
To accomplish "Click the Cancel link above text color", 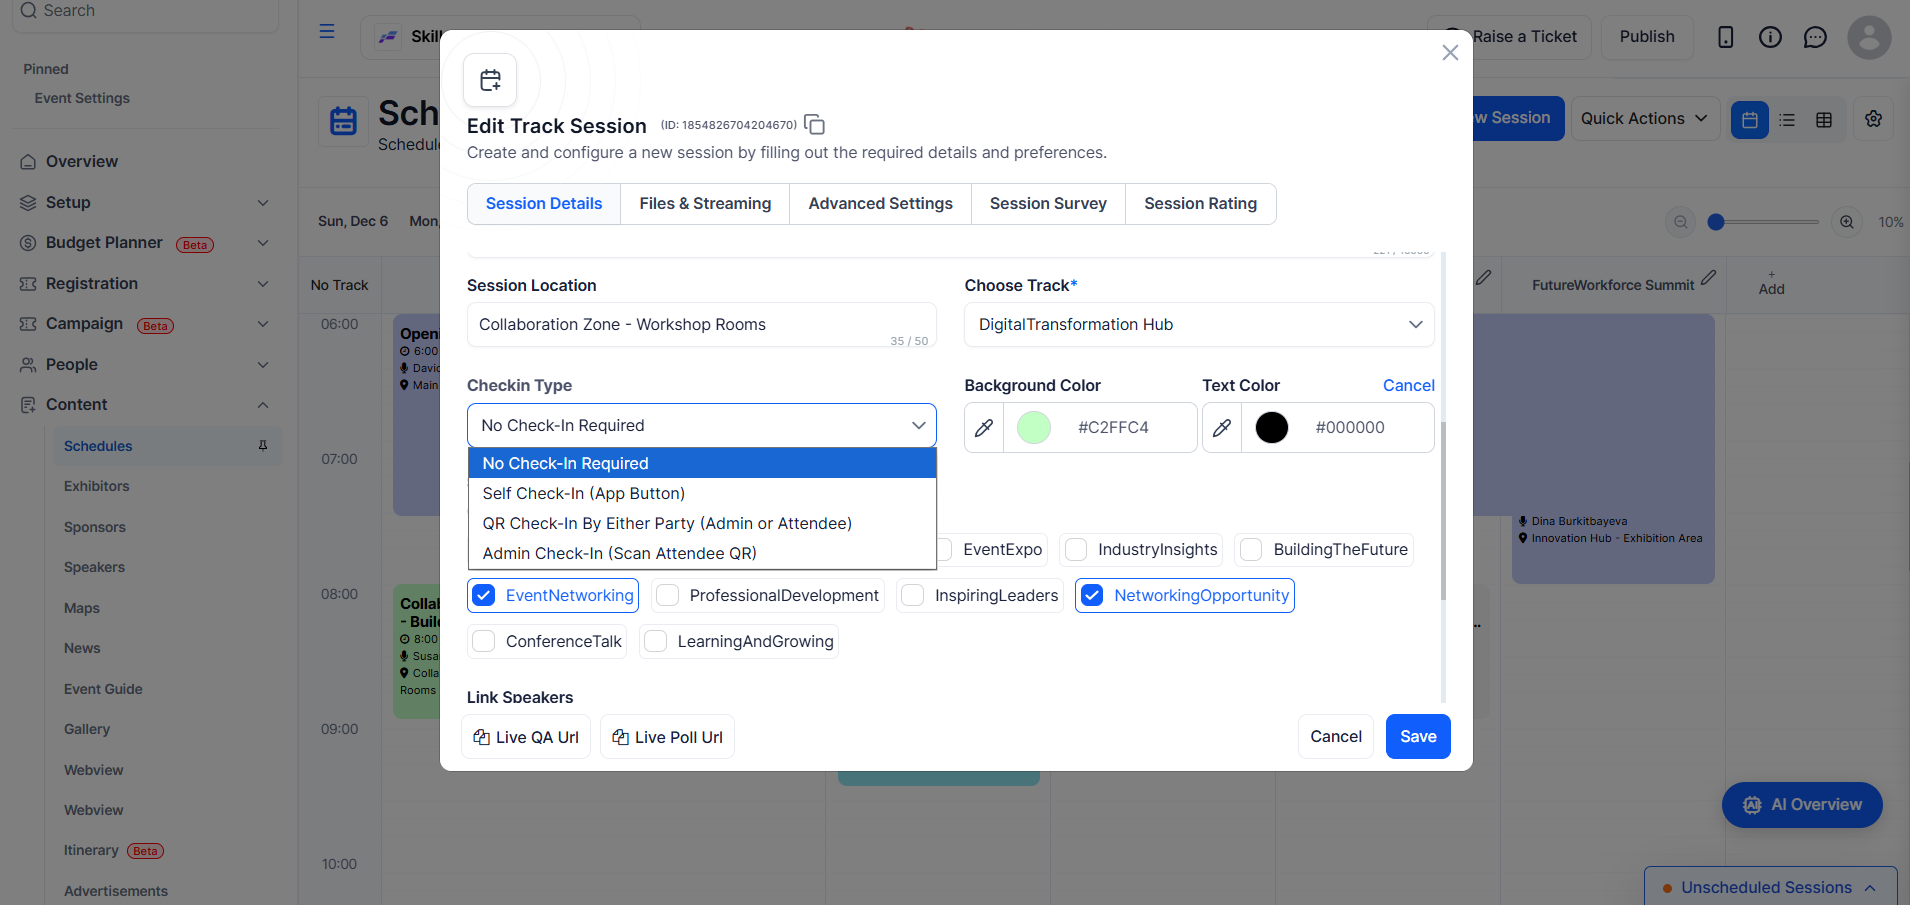I will pos(1408,386).
